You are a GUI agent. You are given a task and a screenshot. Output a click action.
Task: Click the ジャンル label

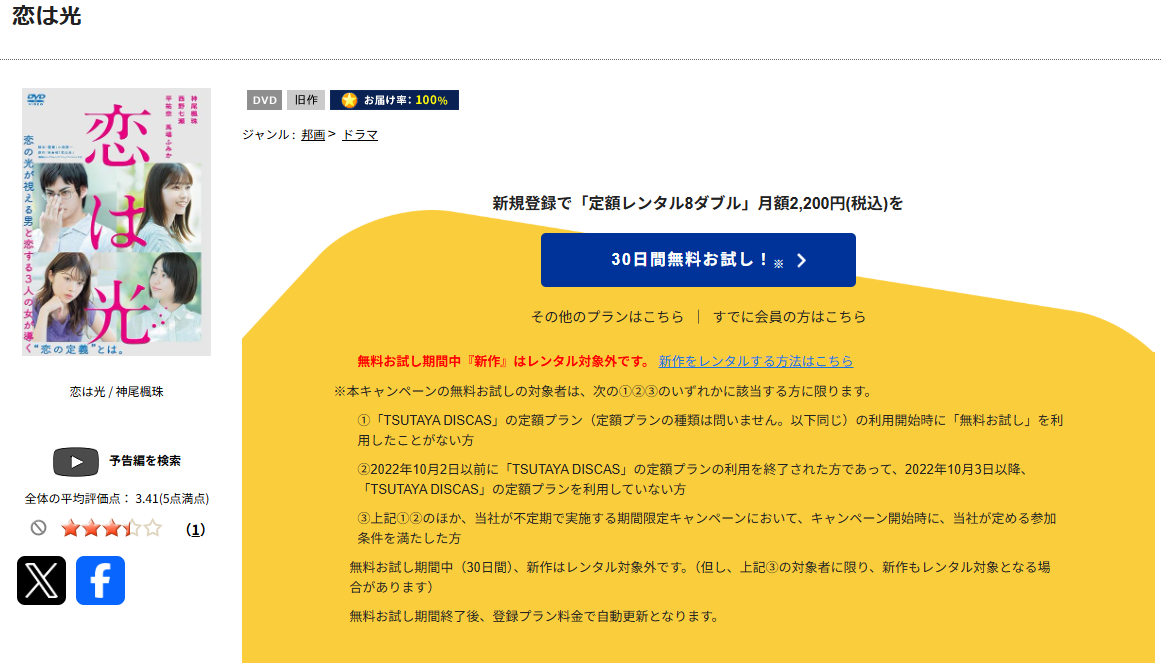pos(269,135)
